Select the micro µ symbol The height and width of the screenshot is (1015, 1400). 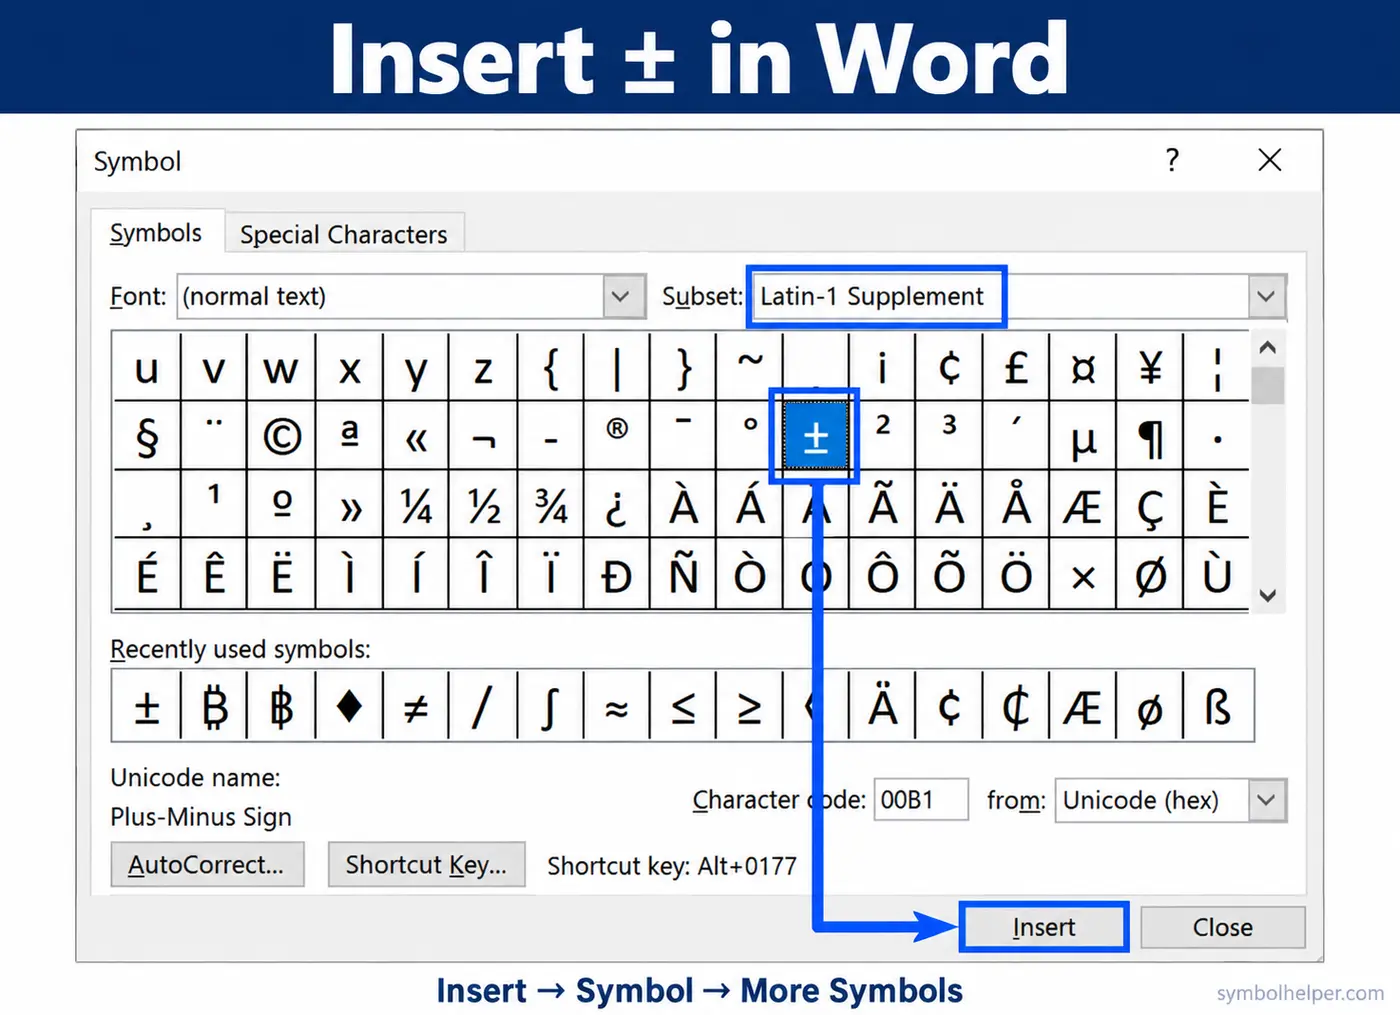pos(1083,437)
